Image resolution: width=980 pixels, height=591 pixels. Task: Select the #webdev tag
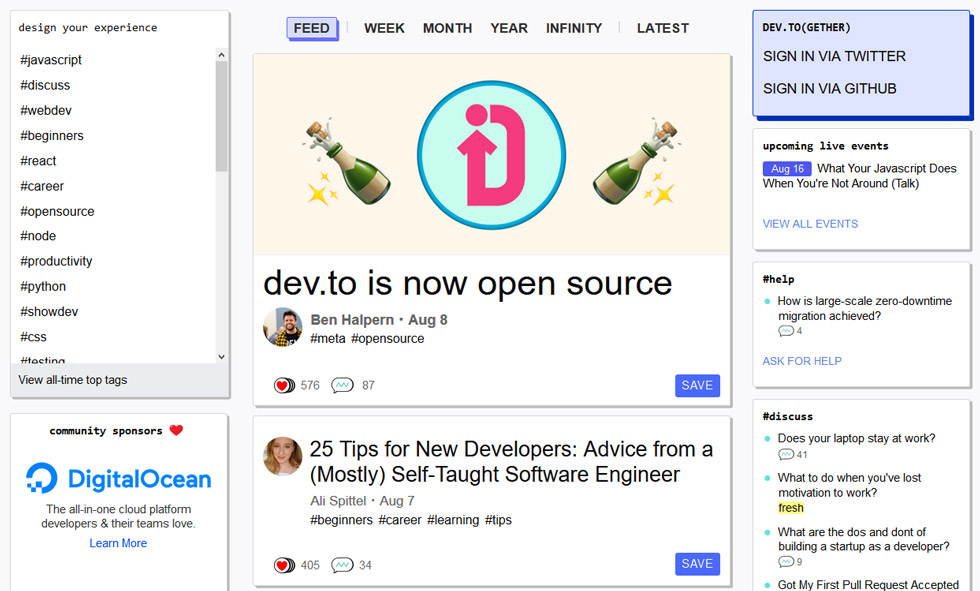[x=46, y=111]
